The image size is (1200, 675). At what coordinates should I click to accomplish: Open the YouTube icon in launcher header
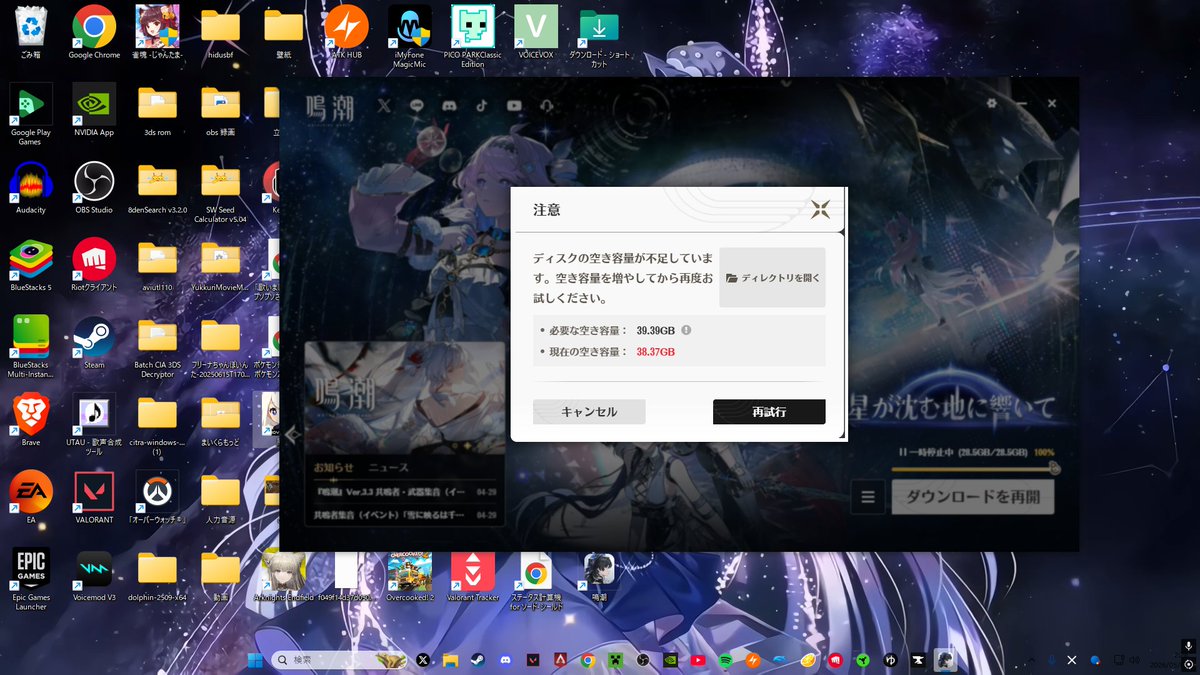click(x=514, y=105)
